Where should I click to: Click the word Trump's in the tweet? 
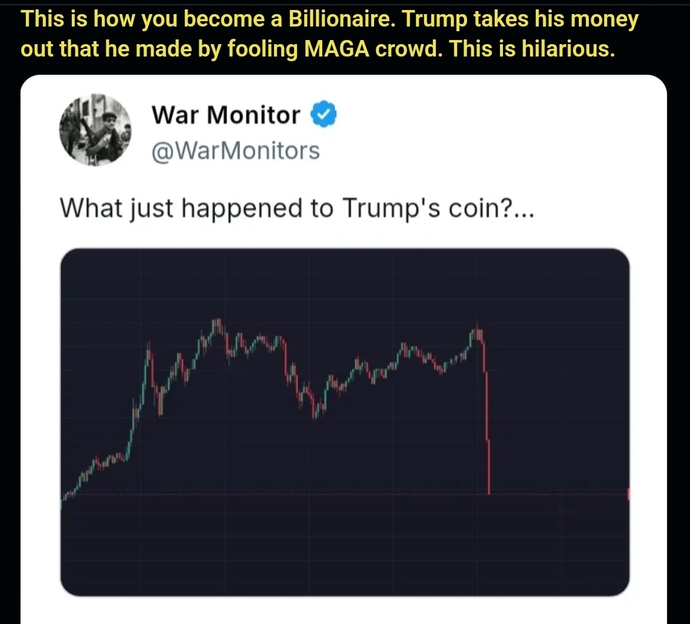(x=391, y=208)
